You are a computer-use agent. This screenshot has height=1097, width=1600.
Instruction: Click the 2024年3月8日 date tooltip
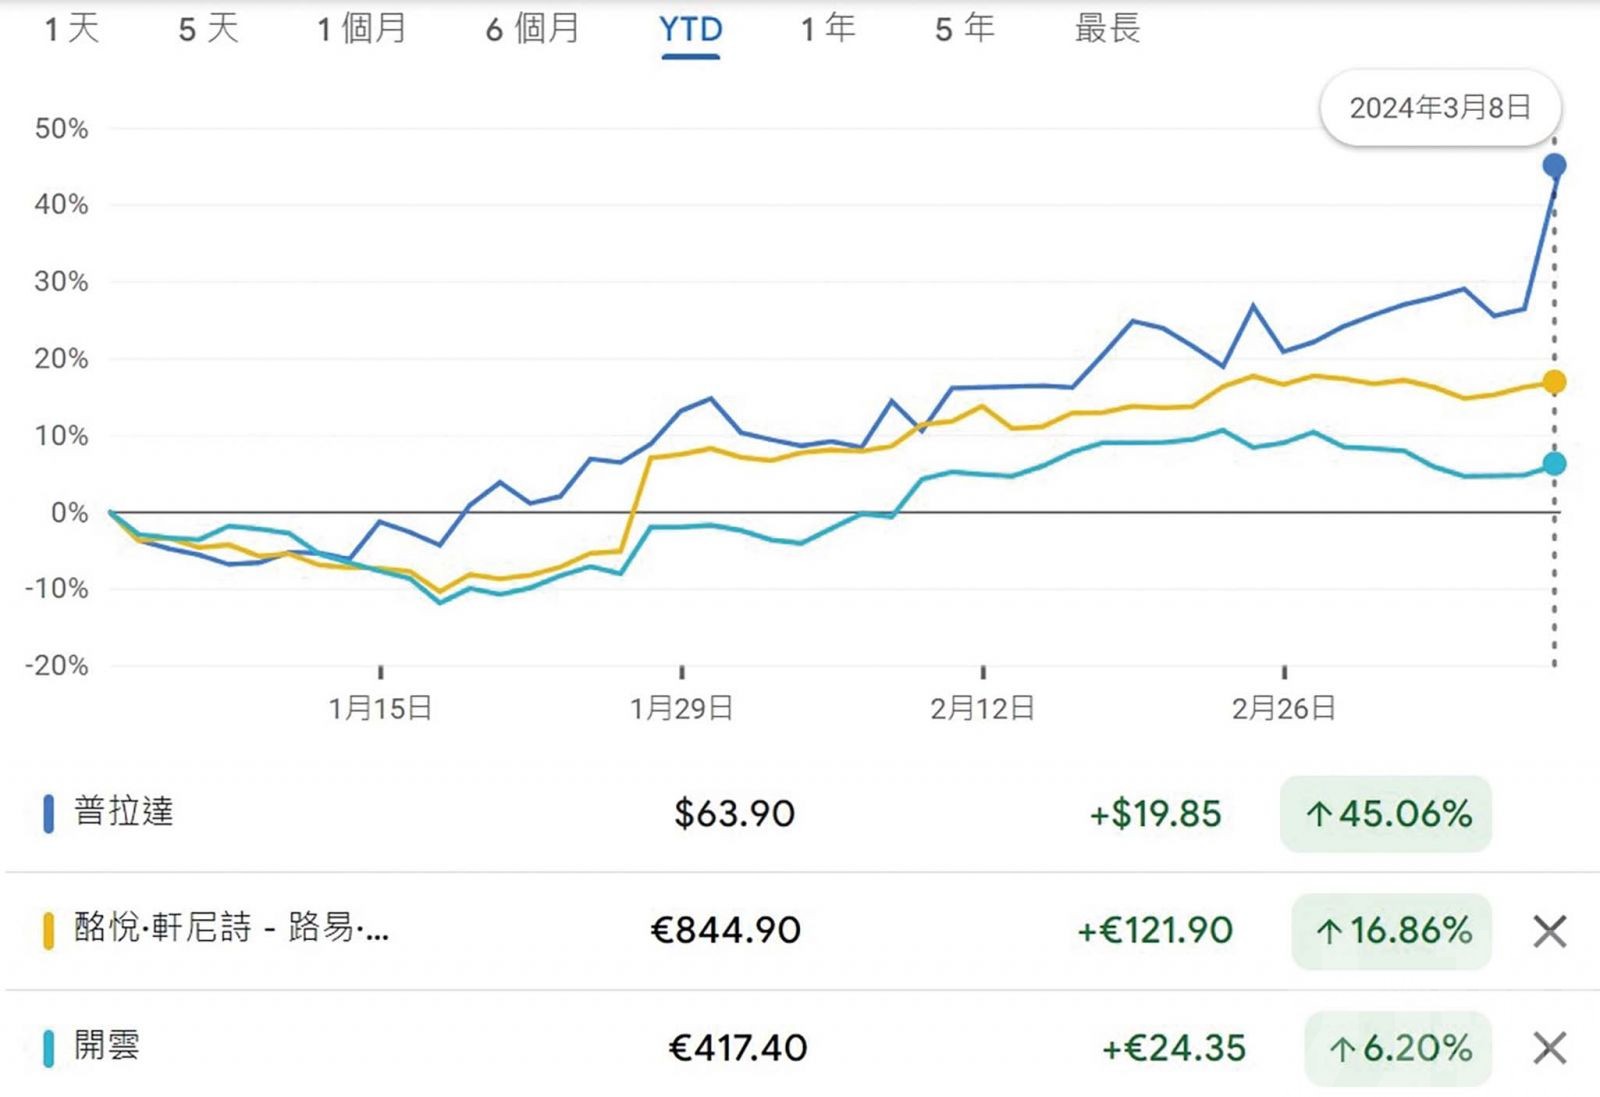[x=1440, y=107]
